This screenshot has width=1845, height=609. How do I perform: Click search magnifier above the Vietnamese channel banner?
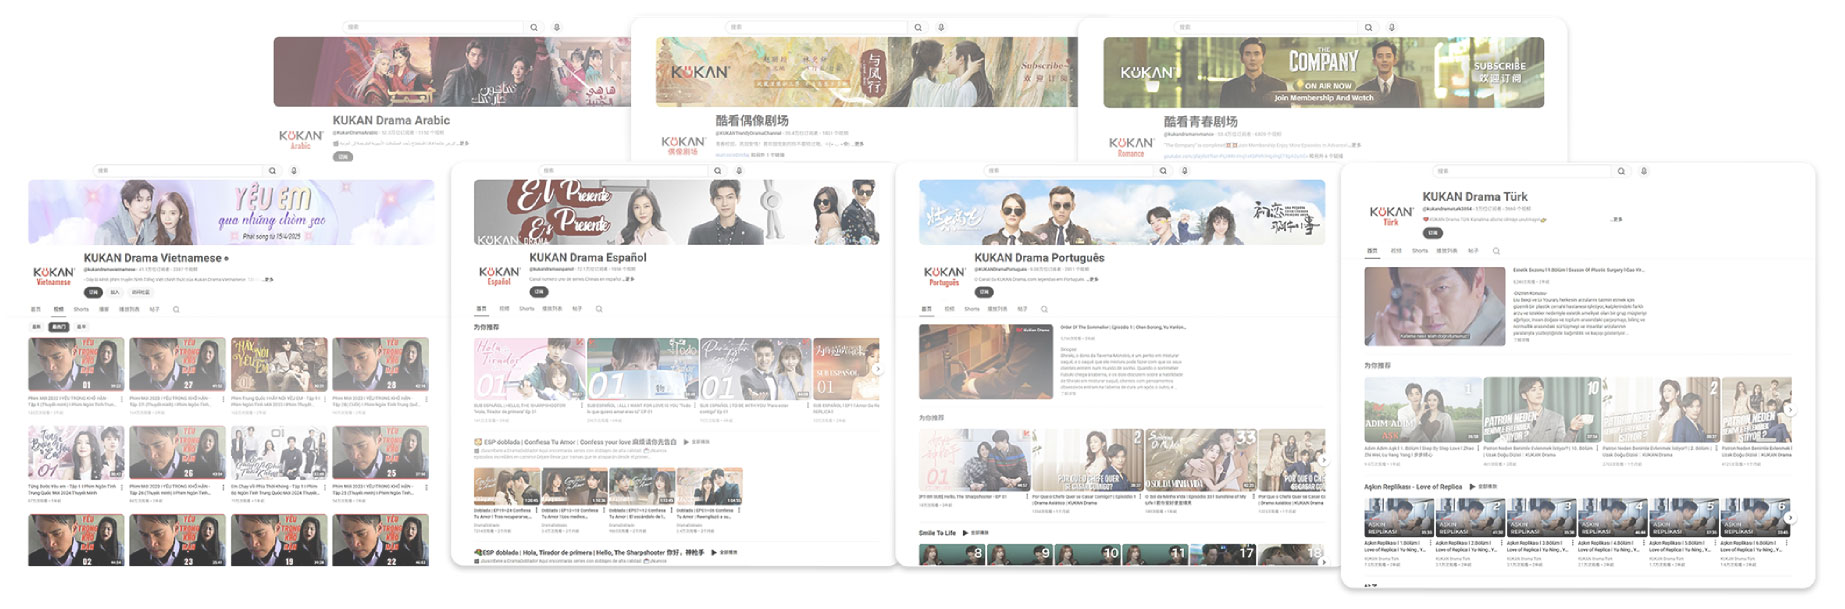(x=272, y=171)
